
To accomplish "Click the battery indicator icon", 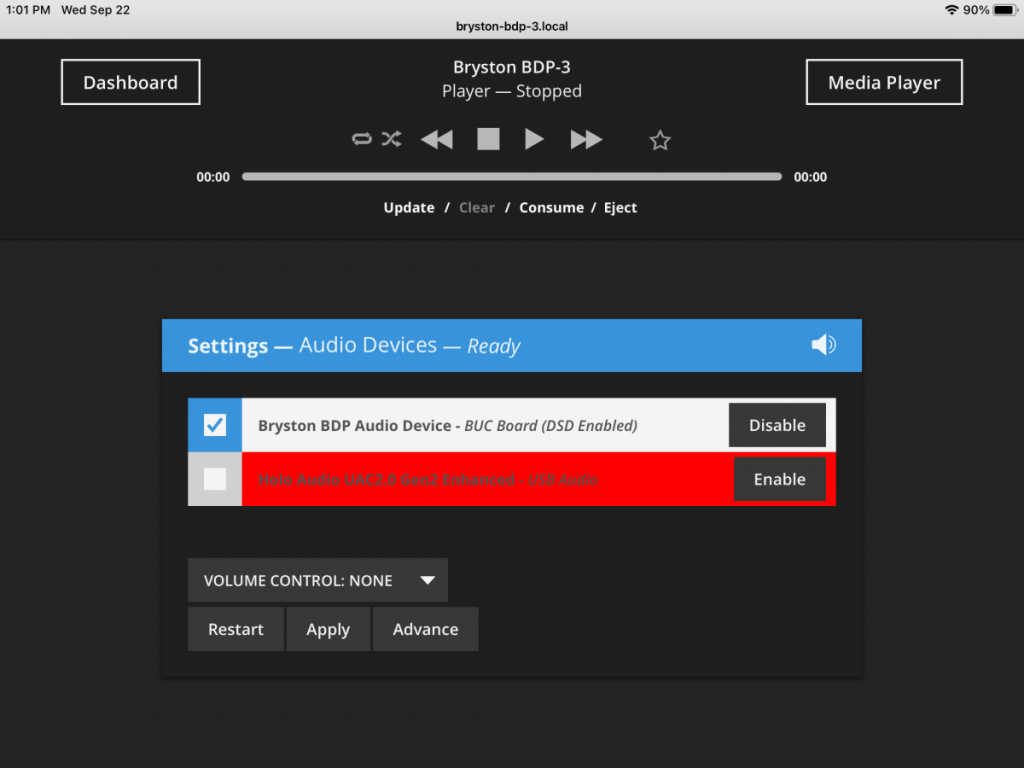I will [1006, 10].
